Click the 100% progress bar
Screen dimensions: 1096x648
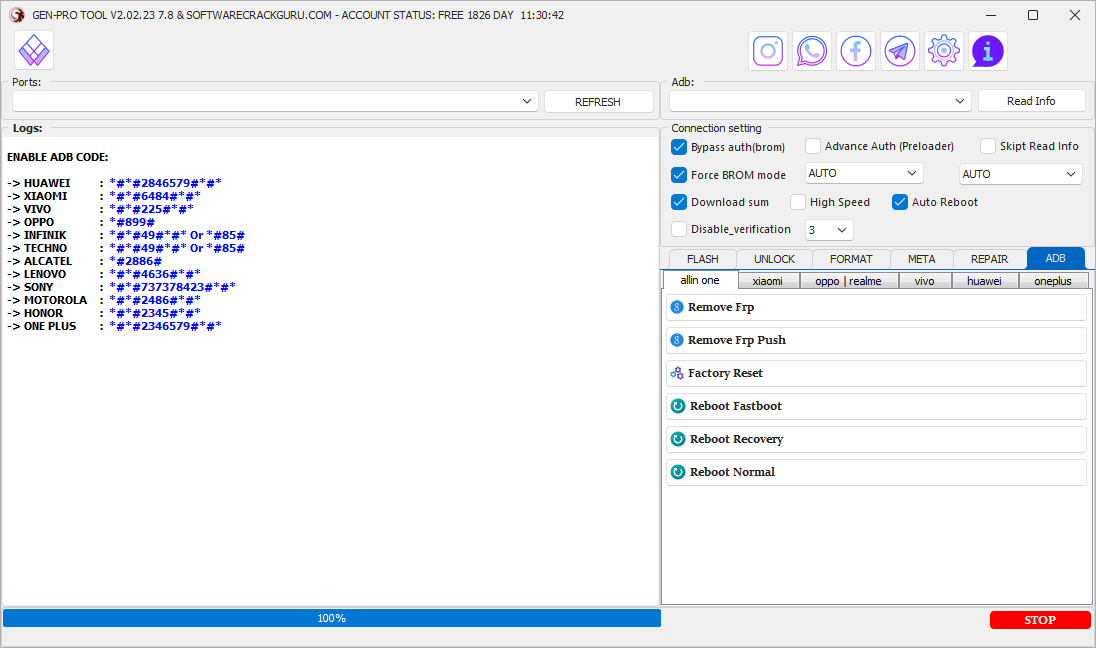[x=331, y=618]
